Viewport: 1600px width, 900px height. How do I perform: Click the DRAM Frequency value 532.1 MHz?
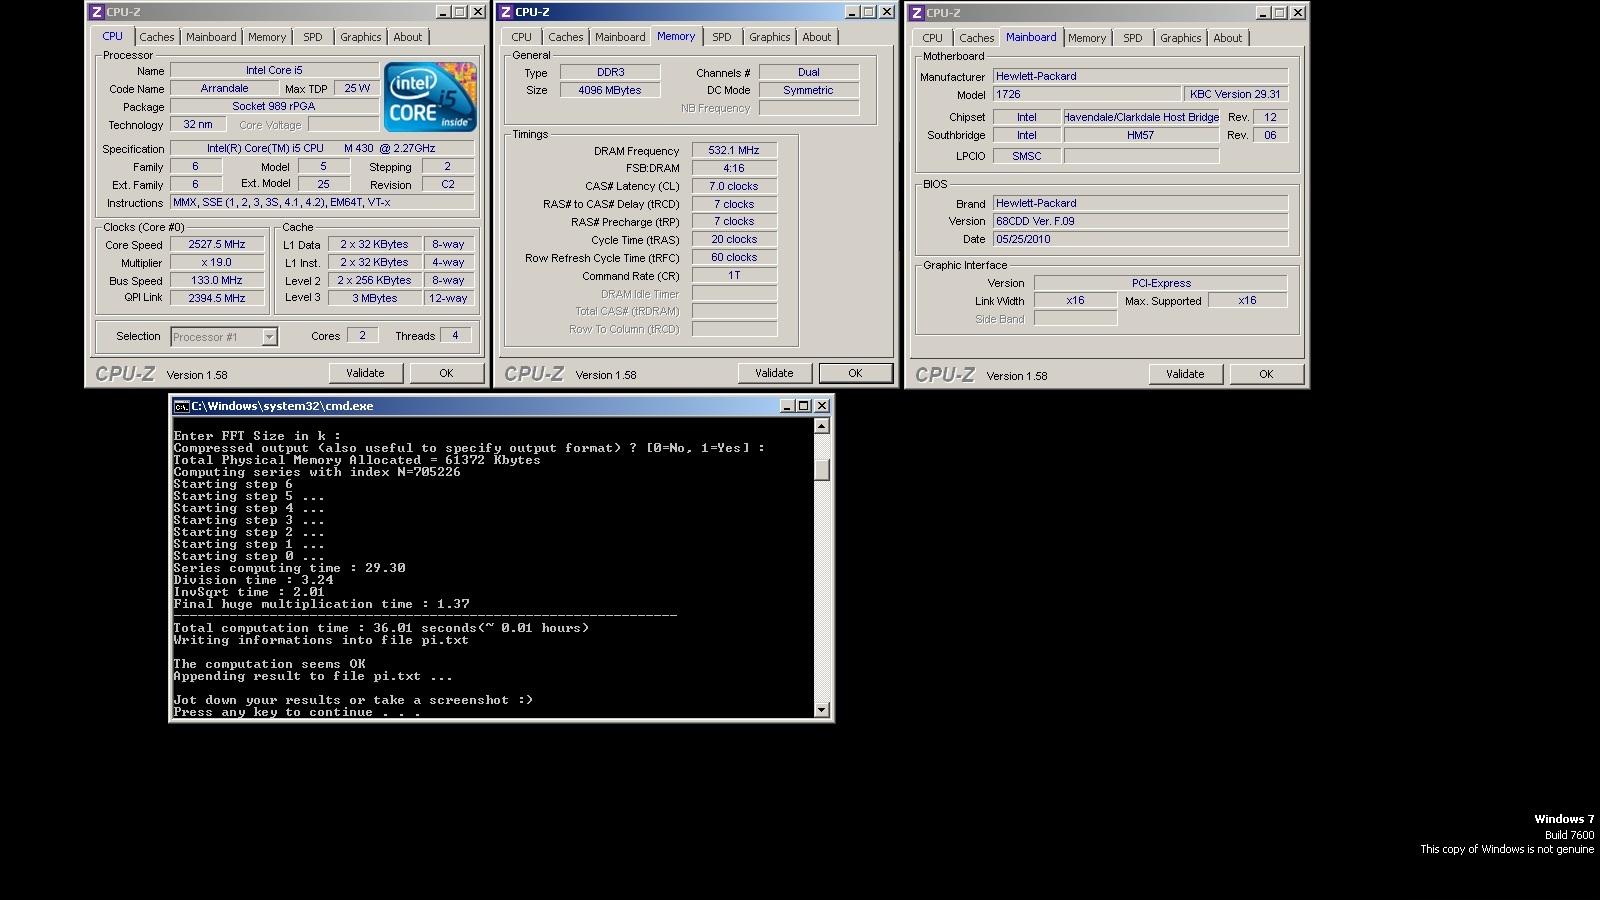(x=734, y=150)
